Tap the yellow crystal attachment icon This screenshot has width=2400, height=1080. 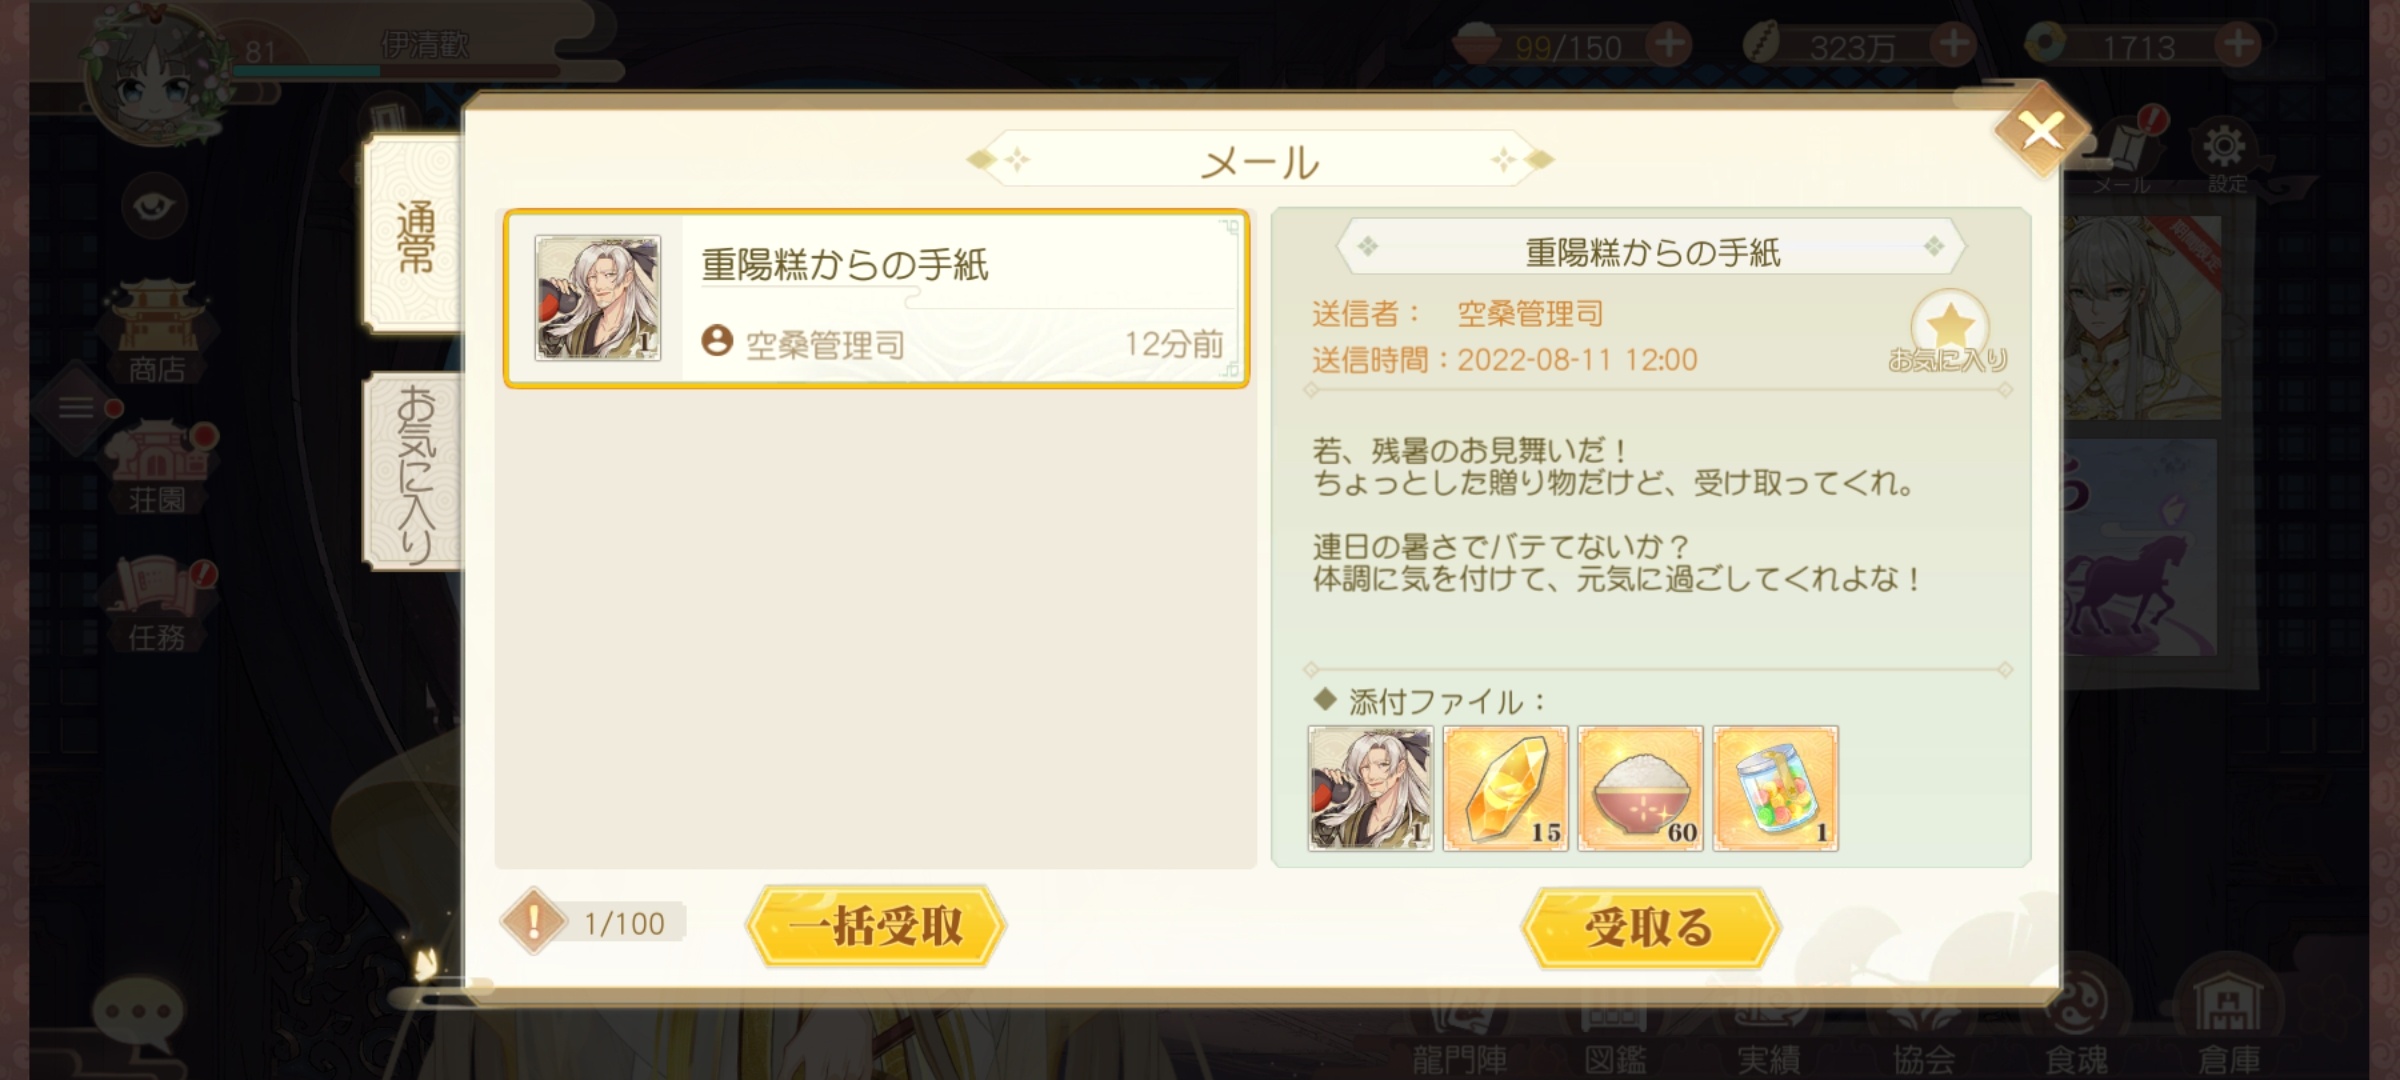(1505, 789)
